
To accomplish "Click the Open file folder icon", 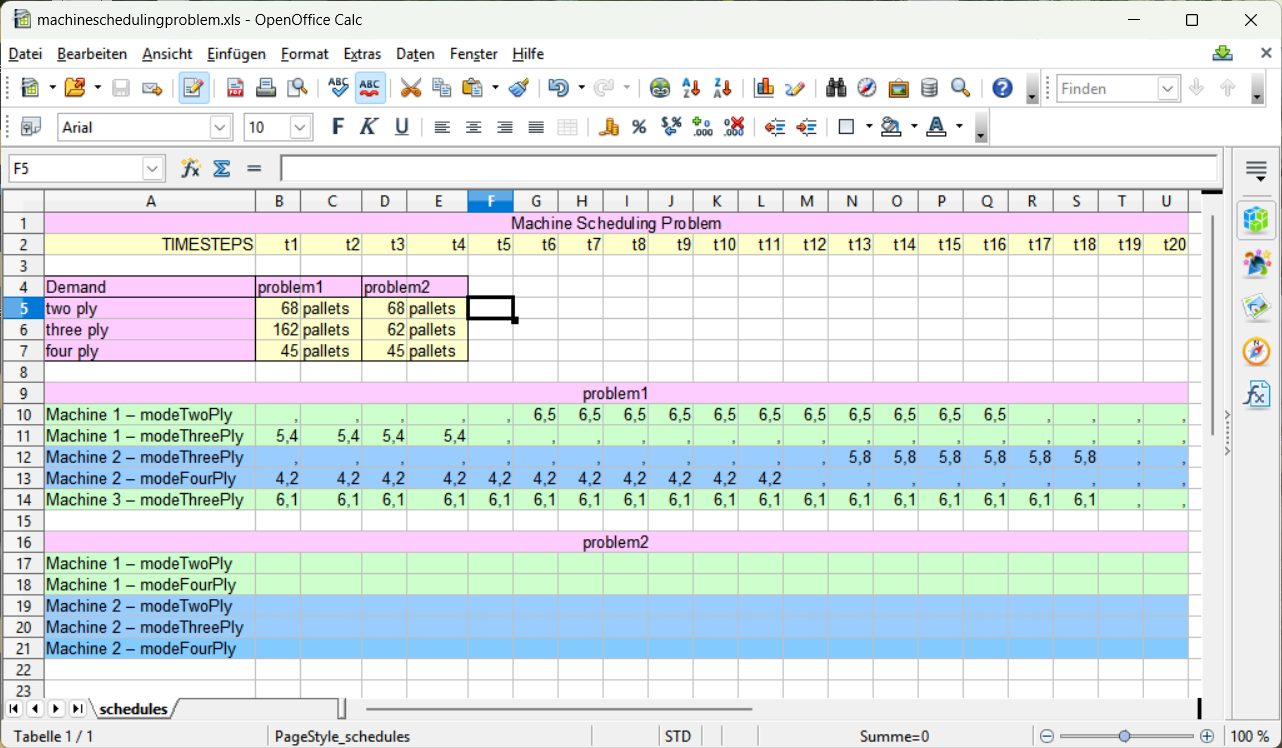I will pos(75,88).
